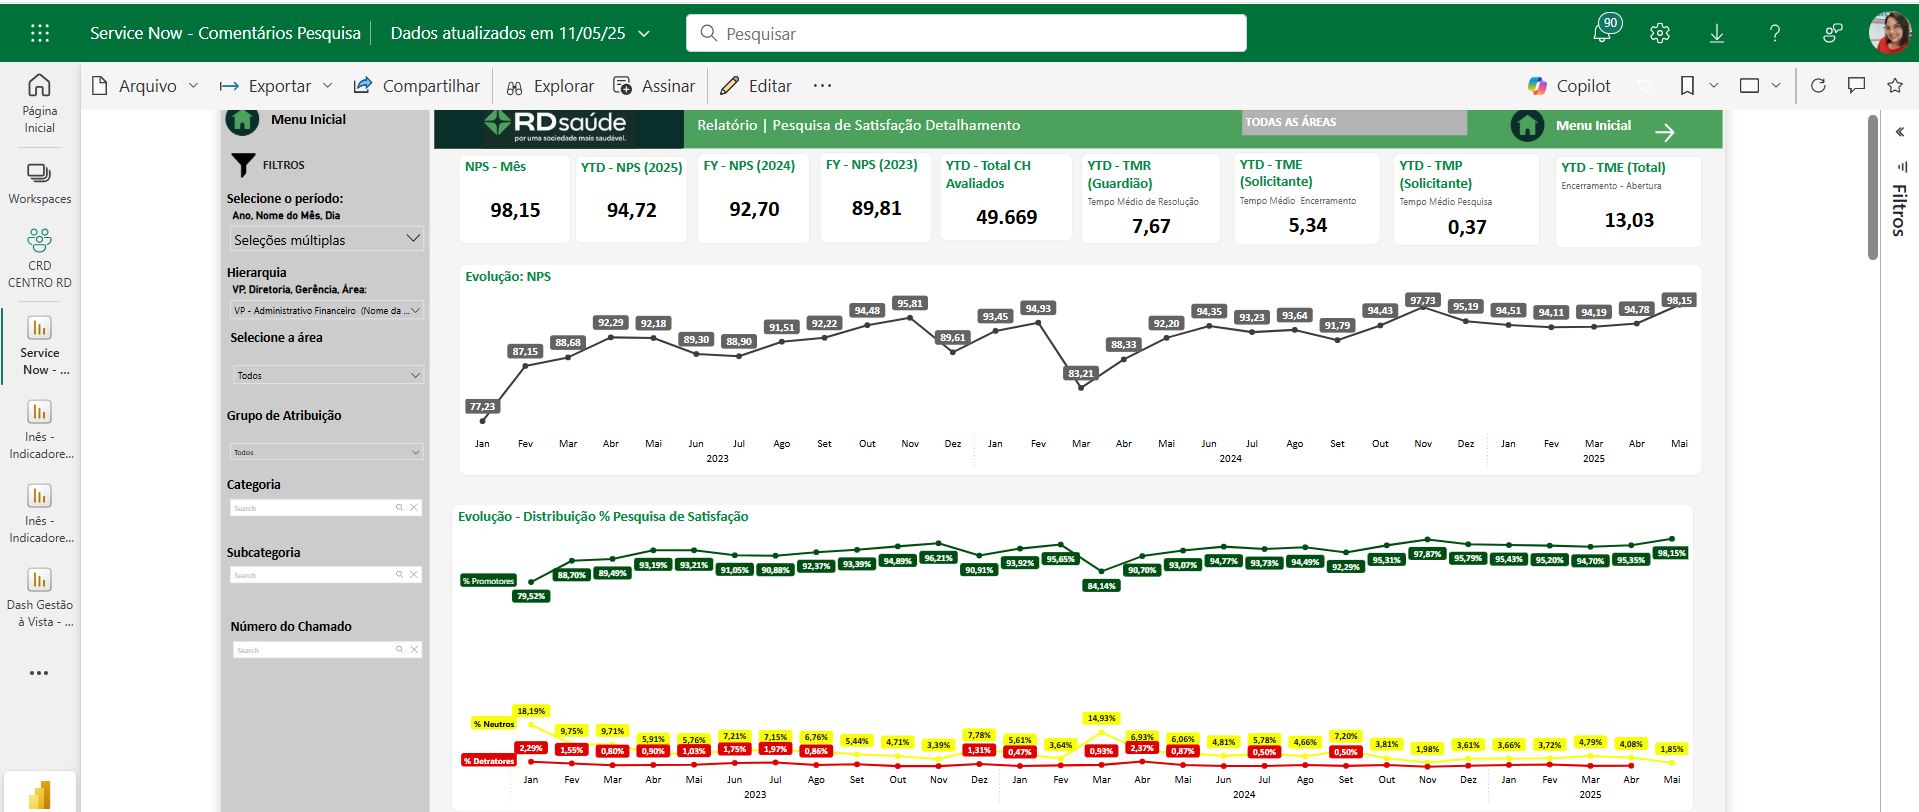Open the app launcher grid icon
This screenshot has height=812, width=1919.
(40, 33)
